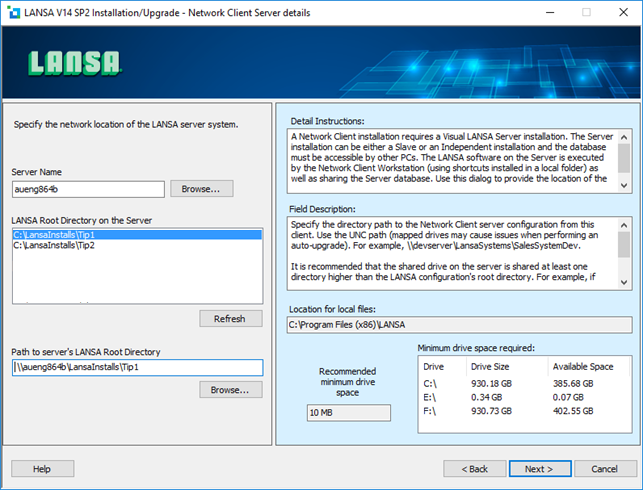The width and height of the screenshot is (643, 490).
Task: Click the LANSA logo in the banner
Action: (x=75, y=63)
